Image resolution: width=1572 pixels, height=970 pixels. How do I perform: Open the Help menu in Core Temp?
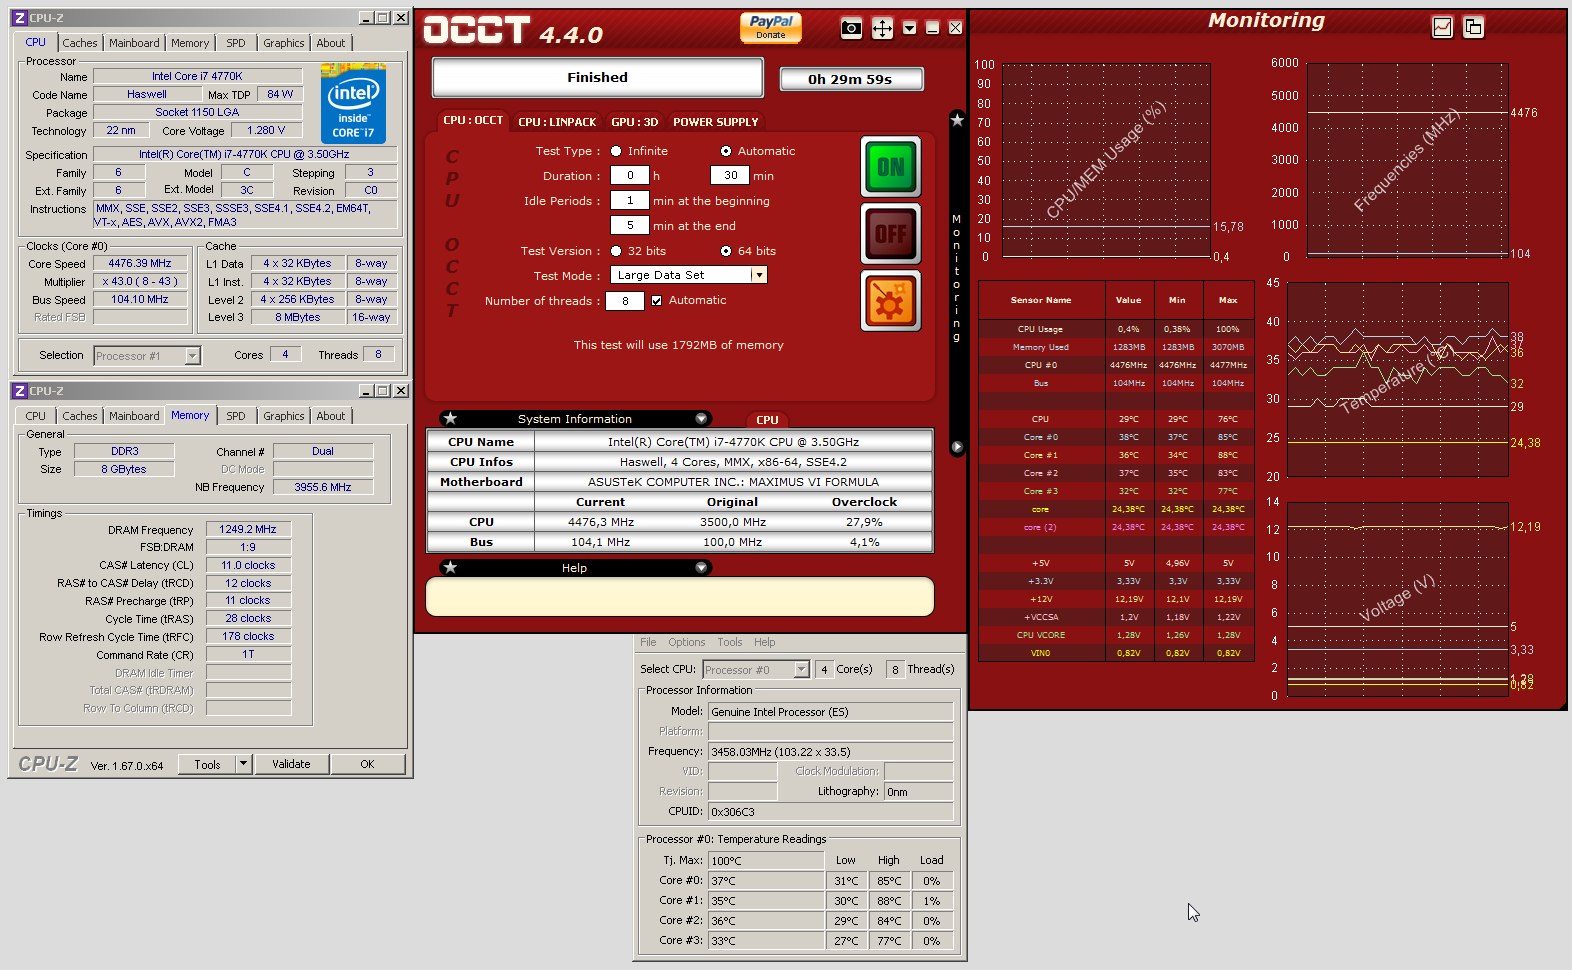(765, 642)
